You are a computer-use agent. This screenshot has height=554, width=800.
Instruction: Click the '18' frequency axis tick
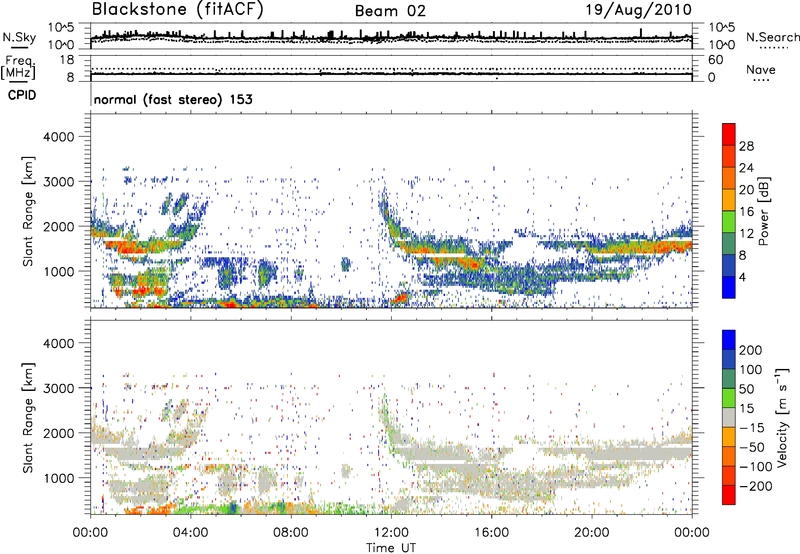click(67, 60)
